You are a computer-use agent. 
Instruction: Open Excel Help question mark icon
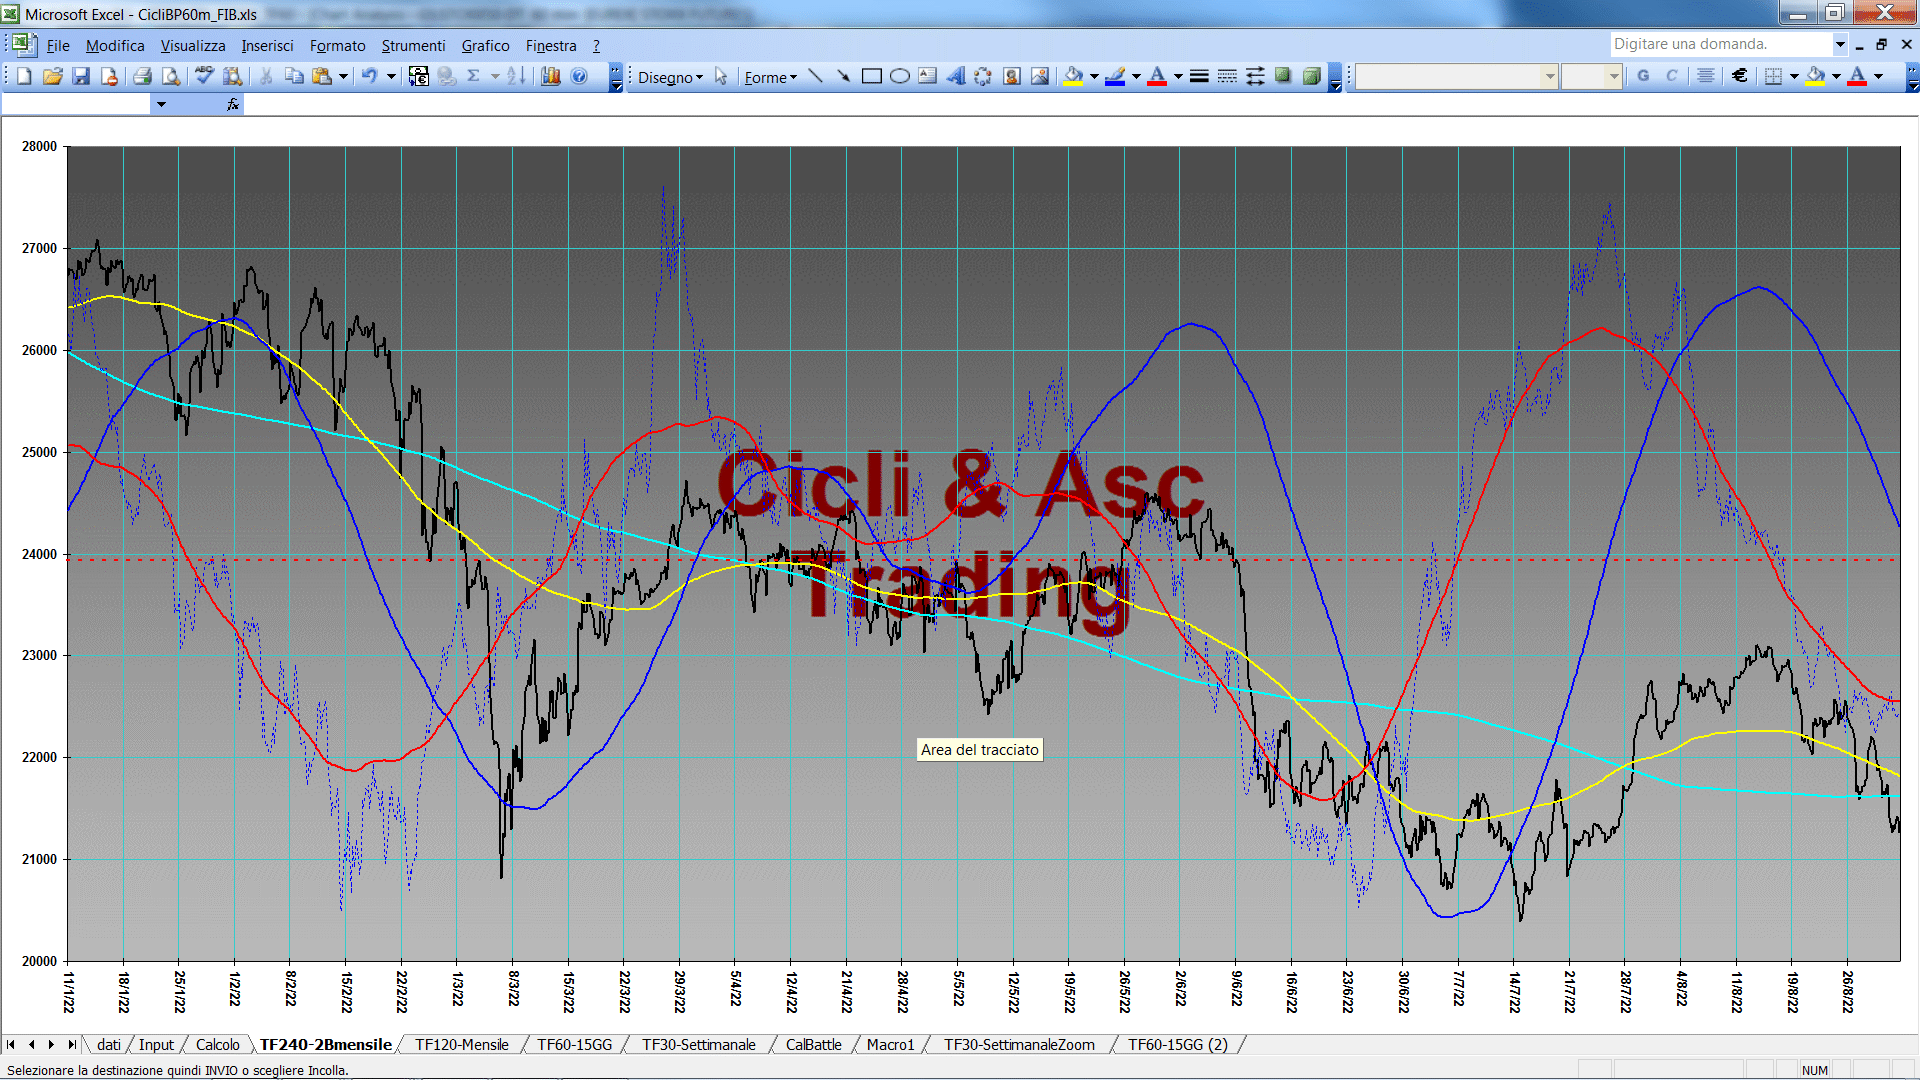[x=579, y=76]
